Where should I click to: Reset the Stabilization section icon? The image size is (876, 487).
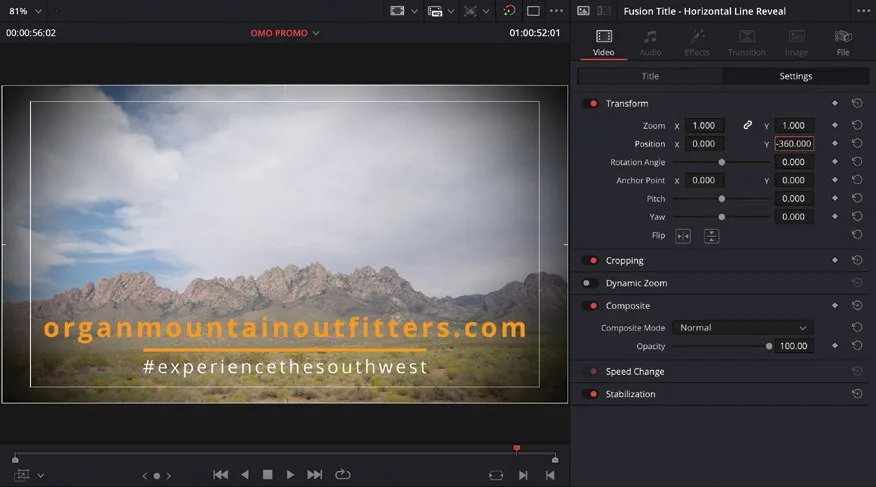pyautogui.click(x=857, y=394)
